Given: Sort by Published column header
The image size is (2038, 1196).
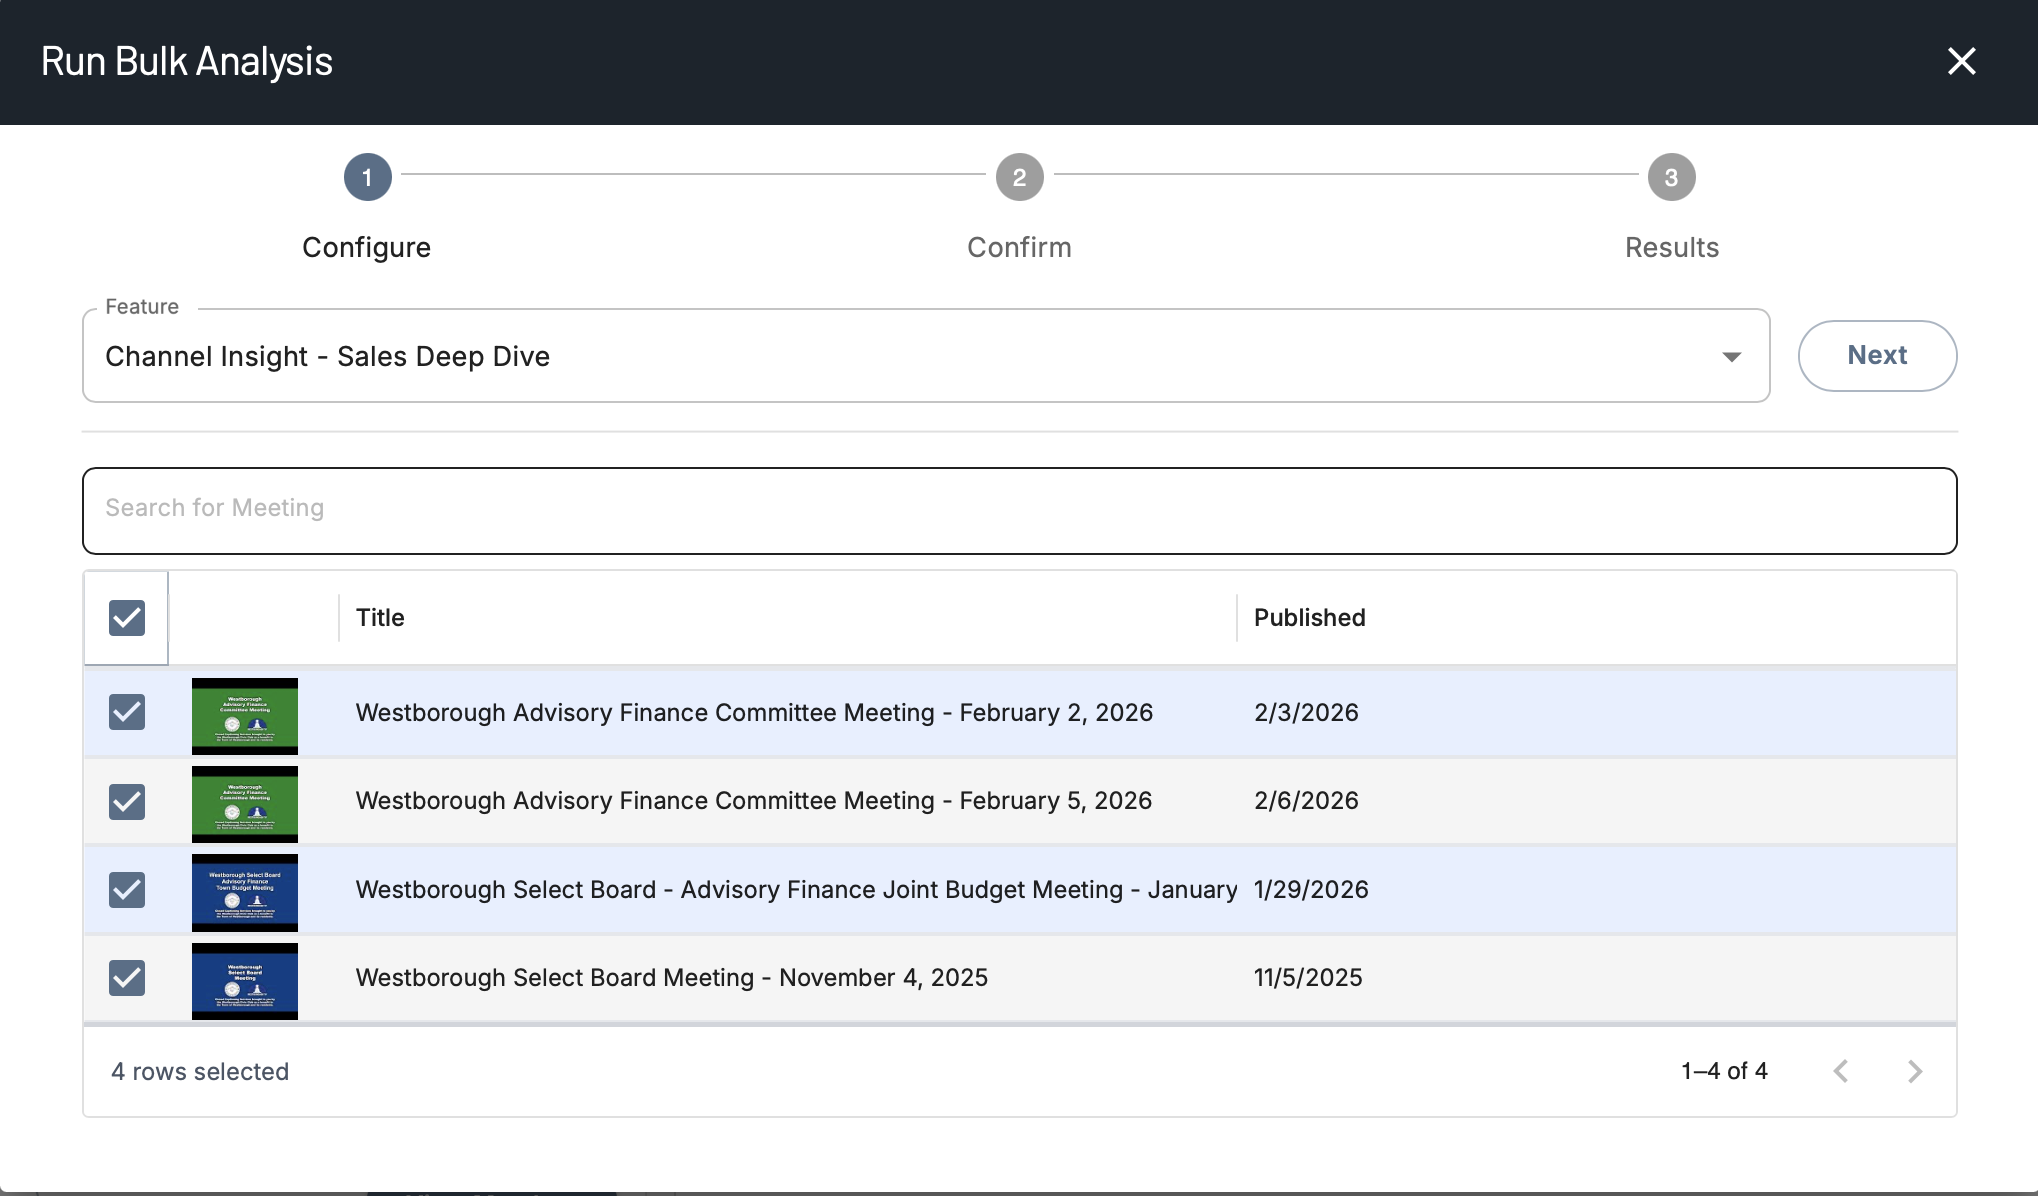Looking at the screenshot, I should point(1309,618).
